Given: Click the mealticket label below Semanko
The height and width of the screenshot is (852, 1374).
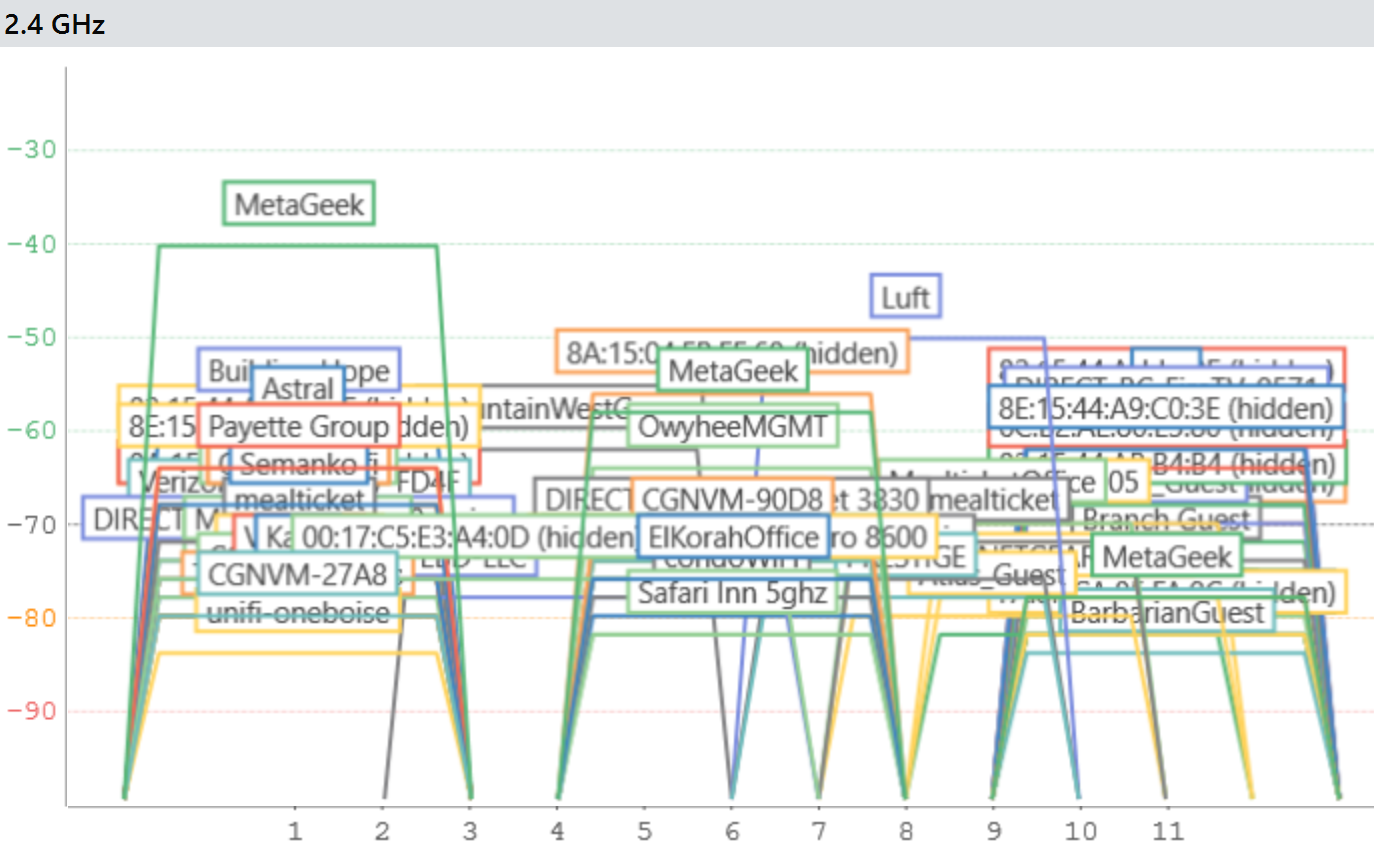Looking at the screenshot, I should click(299, 499).
